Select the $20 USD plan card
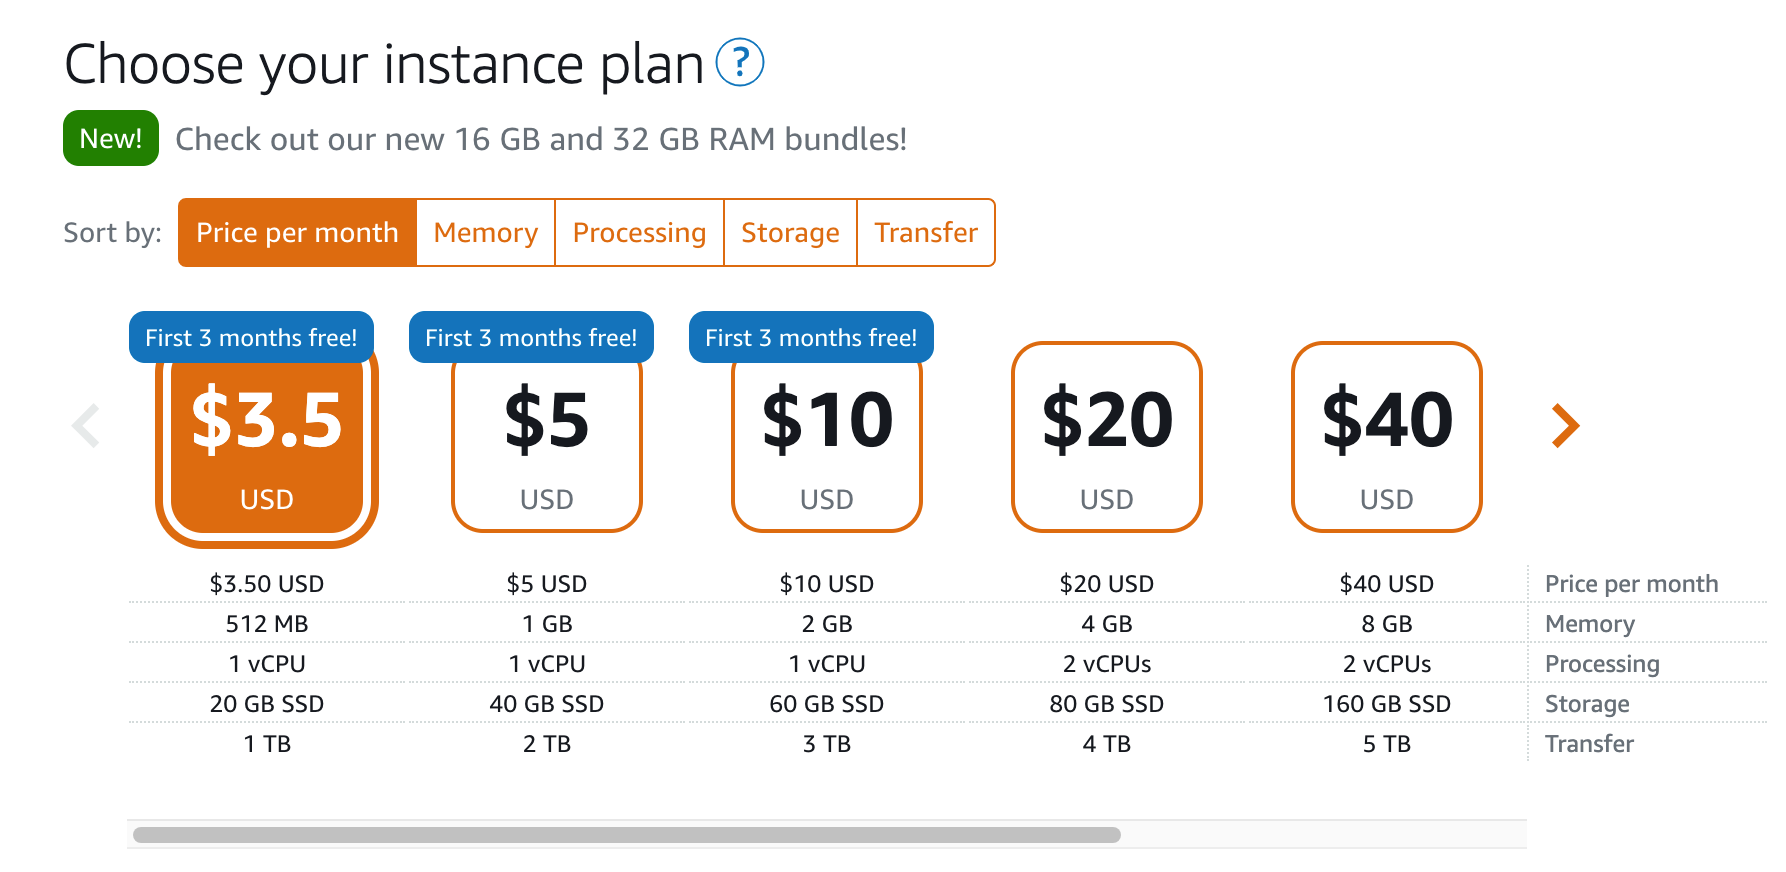Viewport: 1786px width, 872px height. pos(1107,437)
